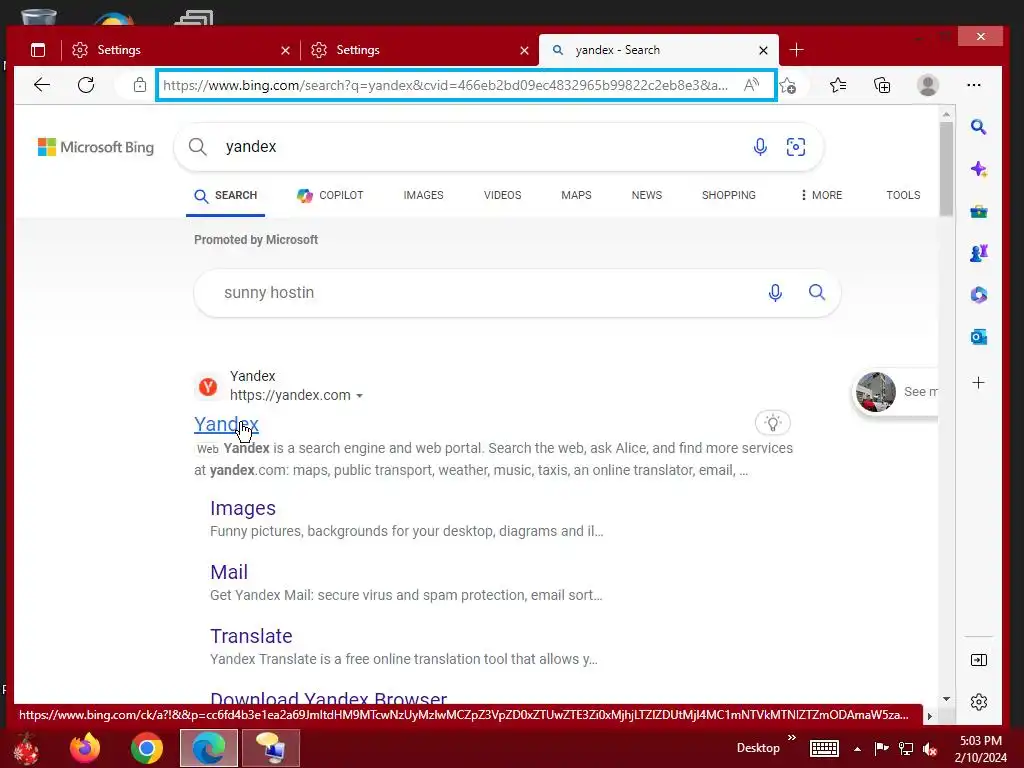Use microphone in the promoted search box

[x=775, y=293]
